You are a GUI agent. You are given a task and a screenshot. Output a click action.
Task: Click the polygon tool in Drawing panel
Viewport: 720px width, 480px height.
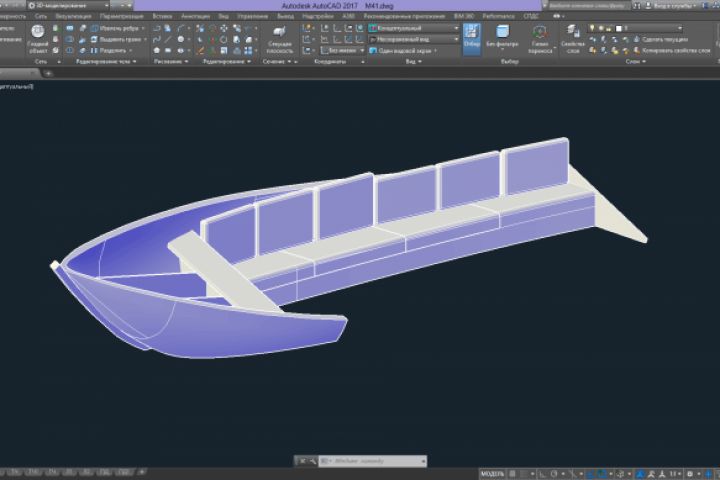(157, 51)
